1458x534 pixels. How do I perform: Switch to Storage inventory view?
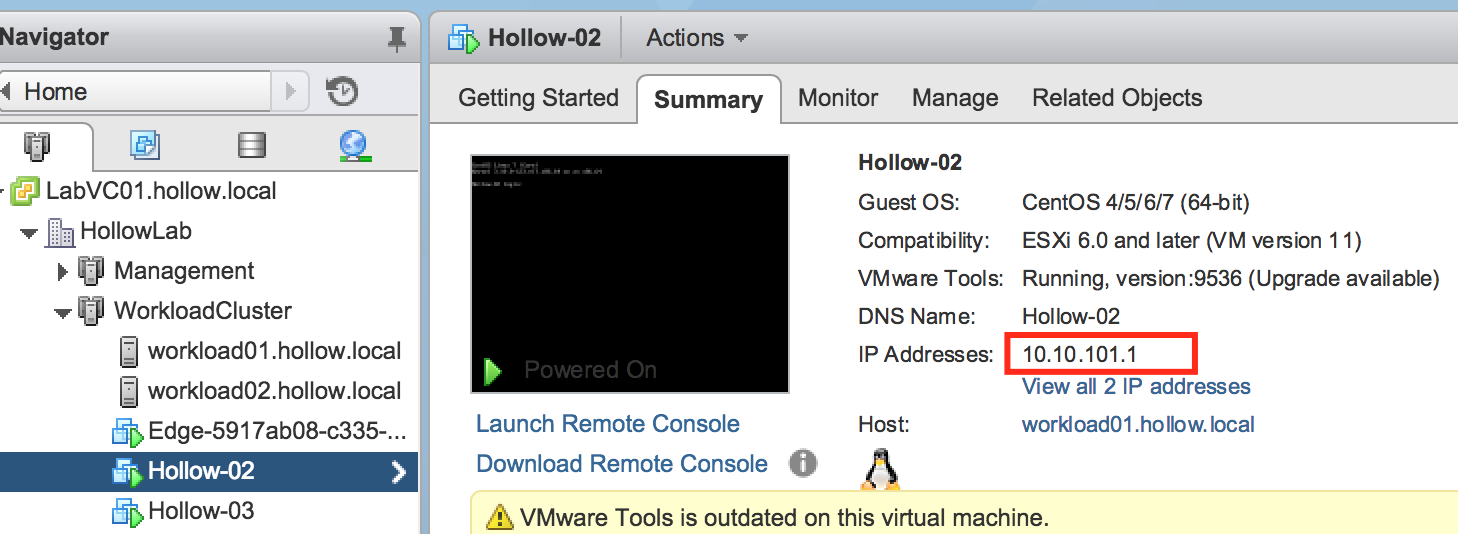pos(251,146)
